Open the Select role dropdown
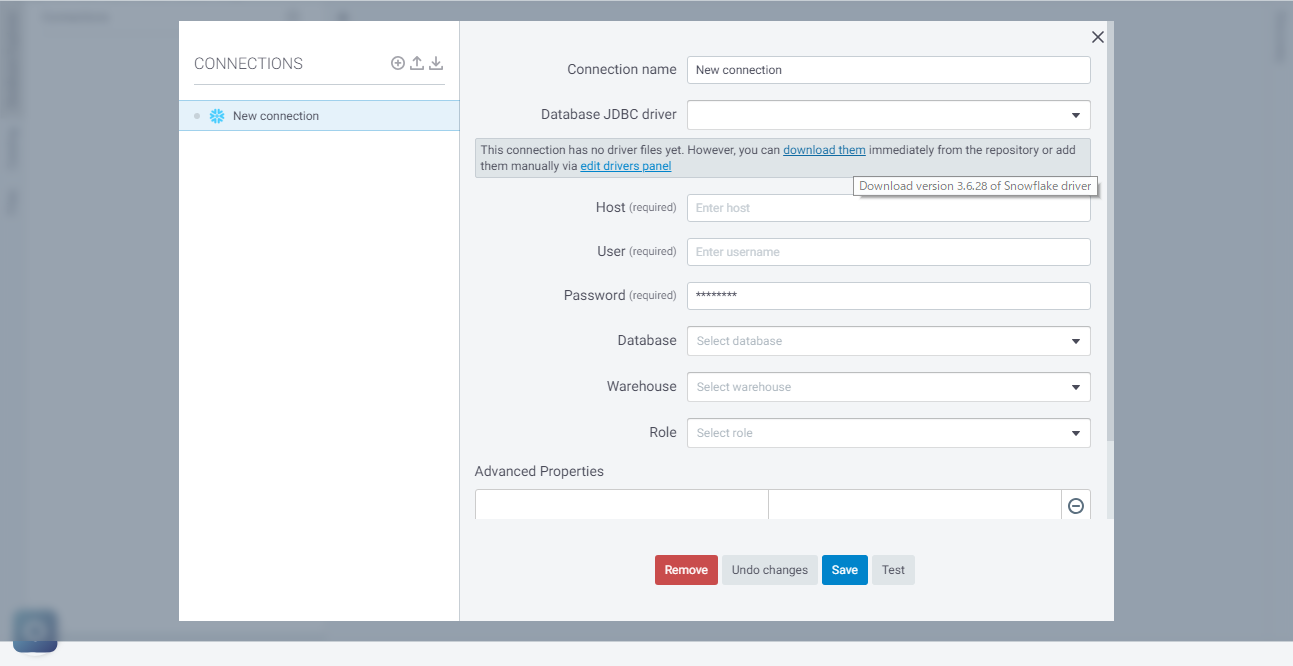1293x666 pixels. click(1076, 432)
